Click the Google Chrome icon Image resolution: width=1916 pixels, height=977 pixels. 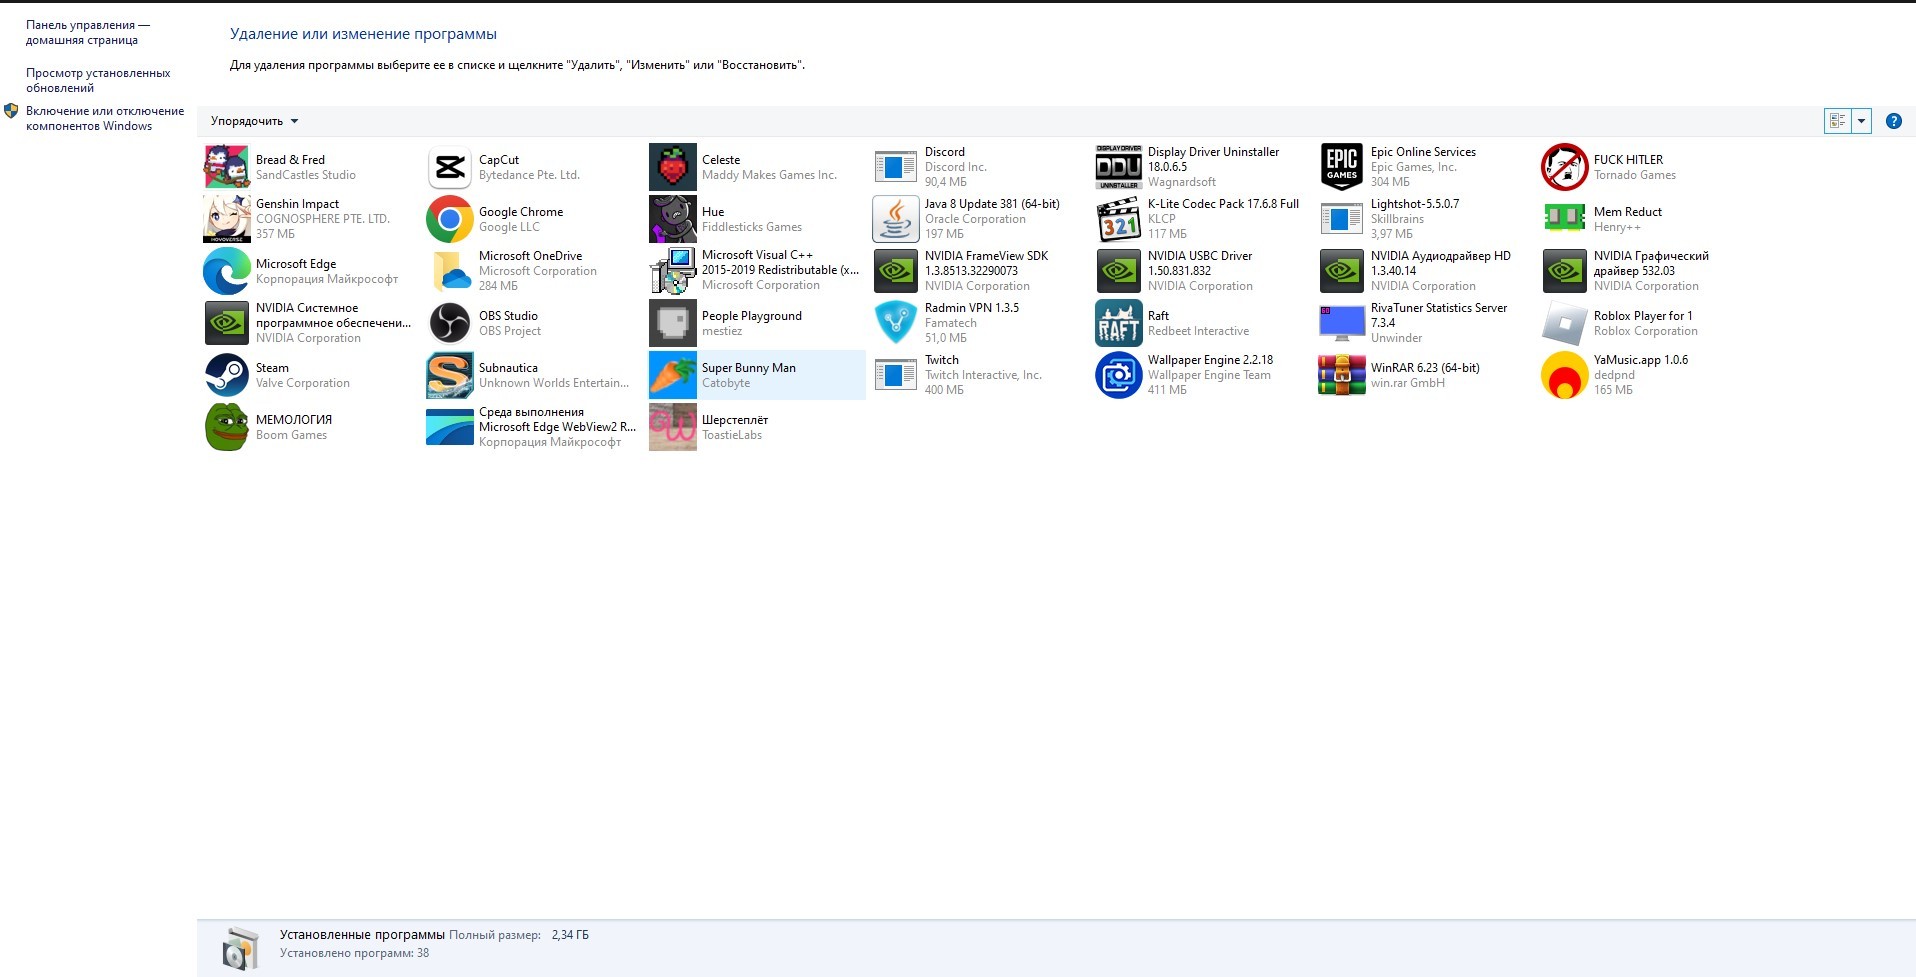[450, 219]
